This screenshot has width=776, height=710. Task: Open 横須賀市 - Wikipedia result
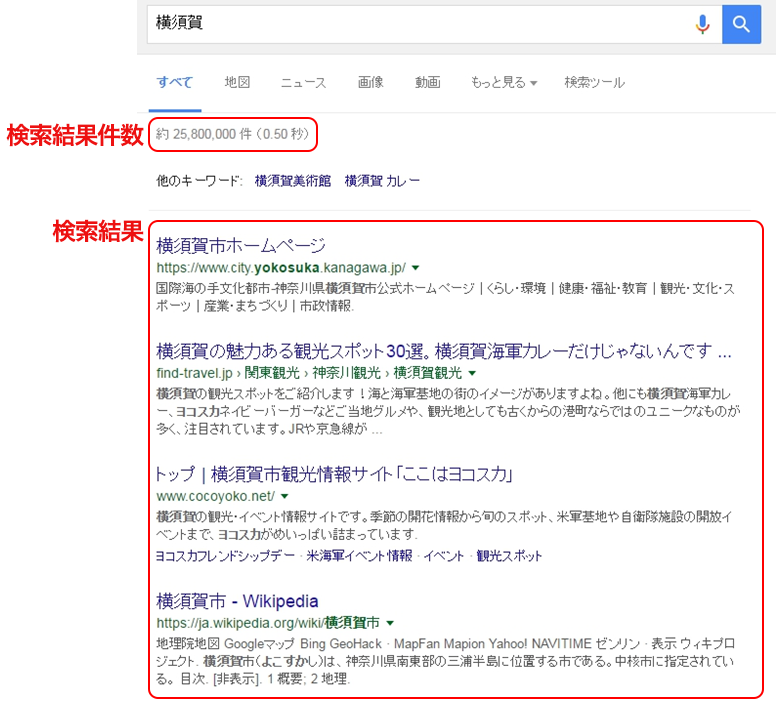237,601
